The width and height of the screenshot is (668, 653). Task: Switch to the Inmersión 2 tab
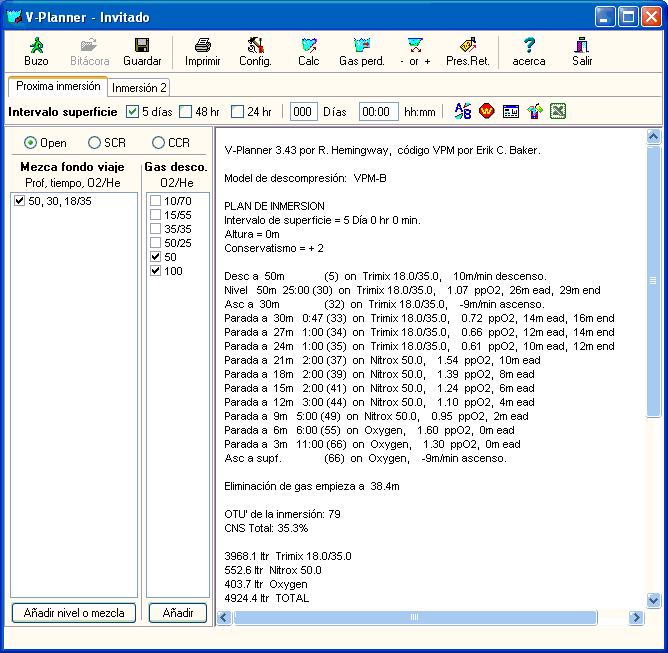click(x=139, y=88)
